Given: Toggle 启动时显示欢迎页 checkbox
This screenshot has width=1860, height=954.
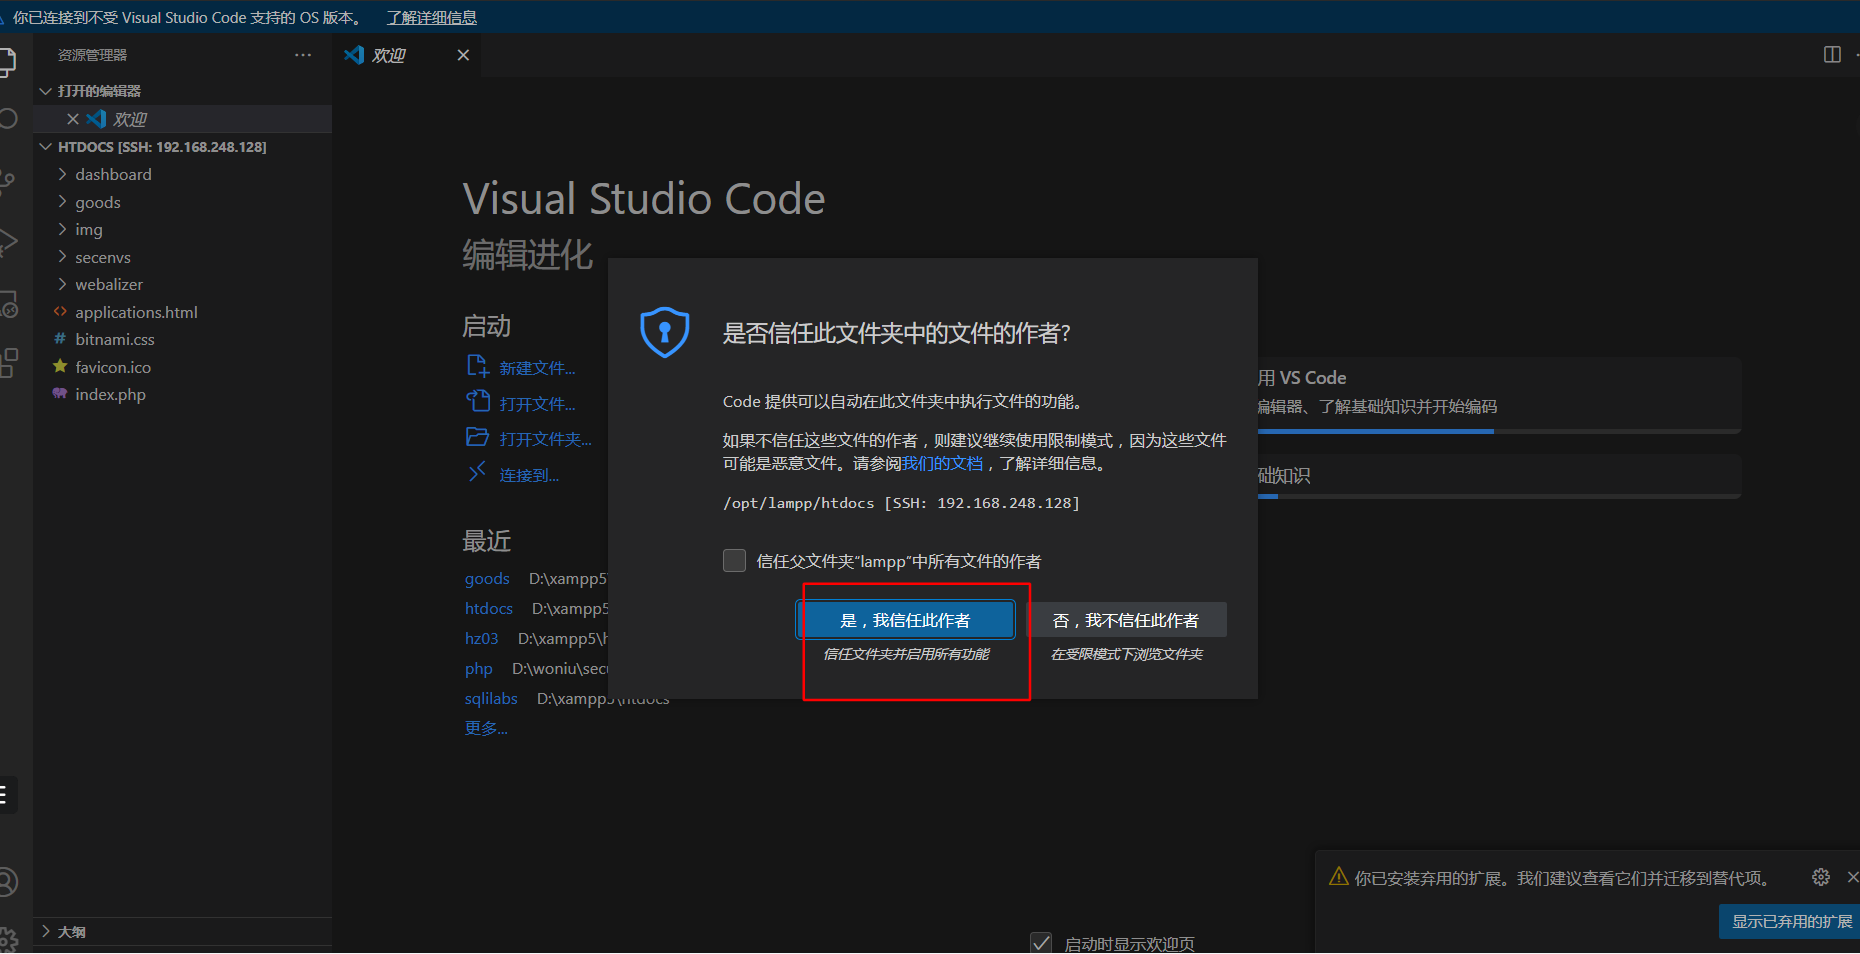Looking at the screenshot, I should [1041, 943].
